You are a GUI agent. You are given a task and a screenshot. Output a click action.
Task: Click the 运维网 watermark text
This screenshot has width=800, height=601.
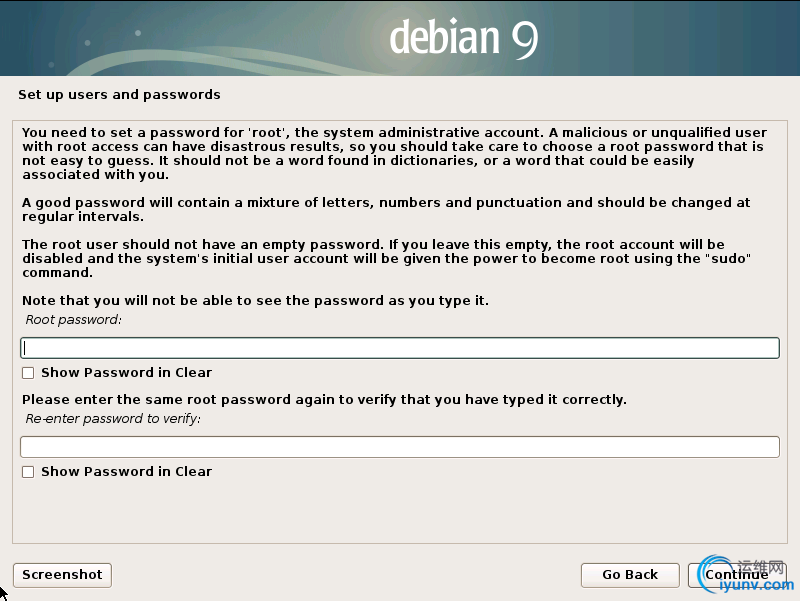(x=761, y=567)
